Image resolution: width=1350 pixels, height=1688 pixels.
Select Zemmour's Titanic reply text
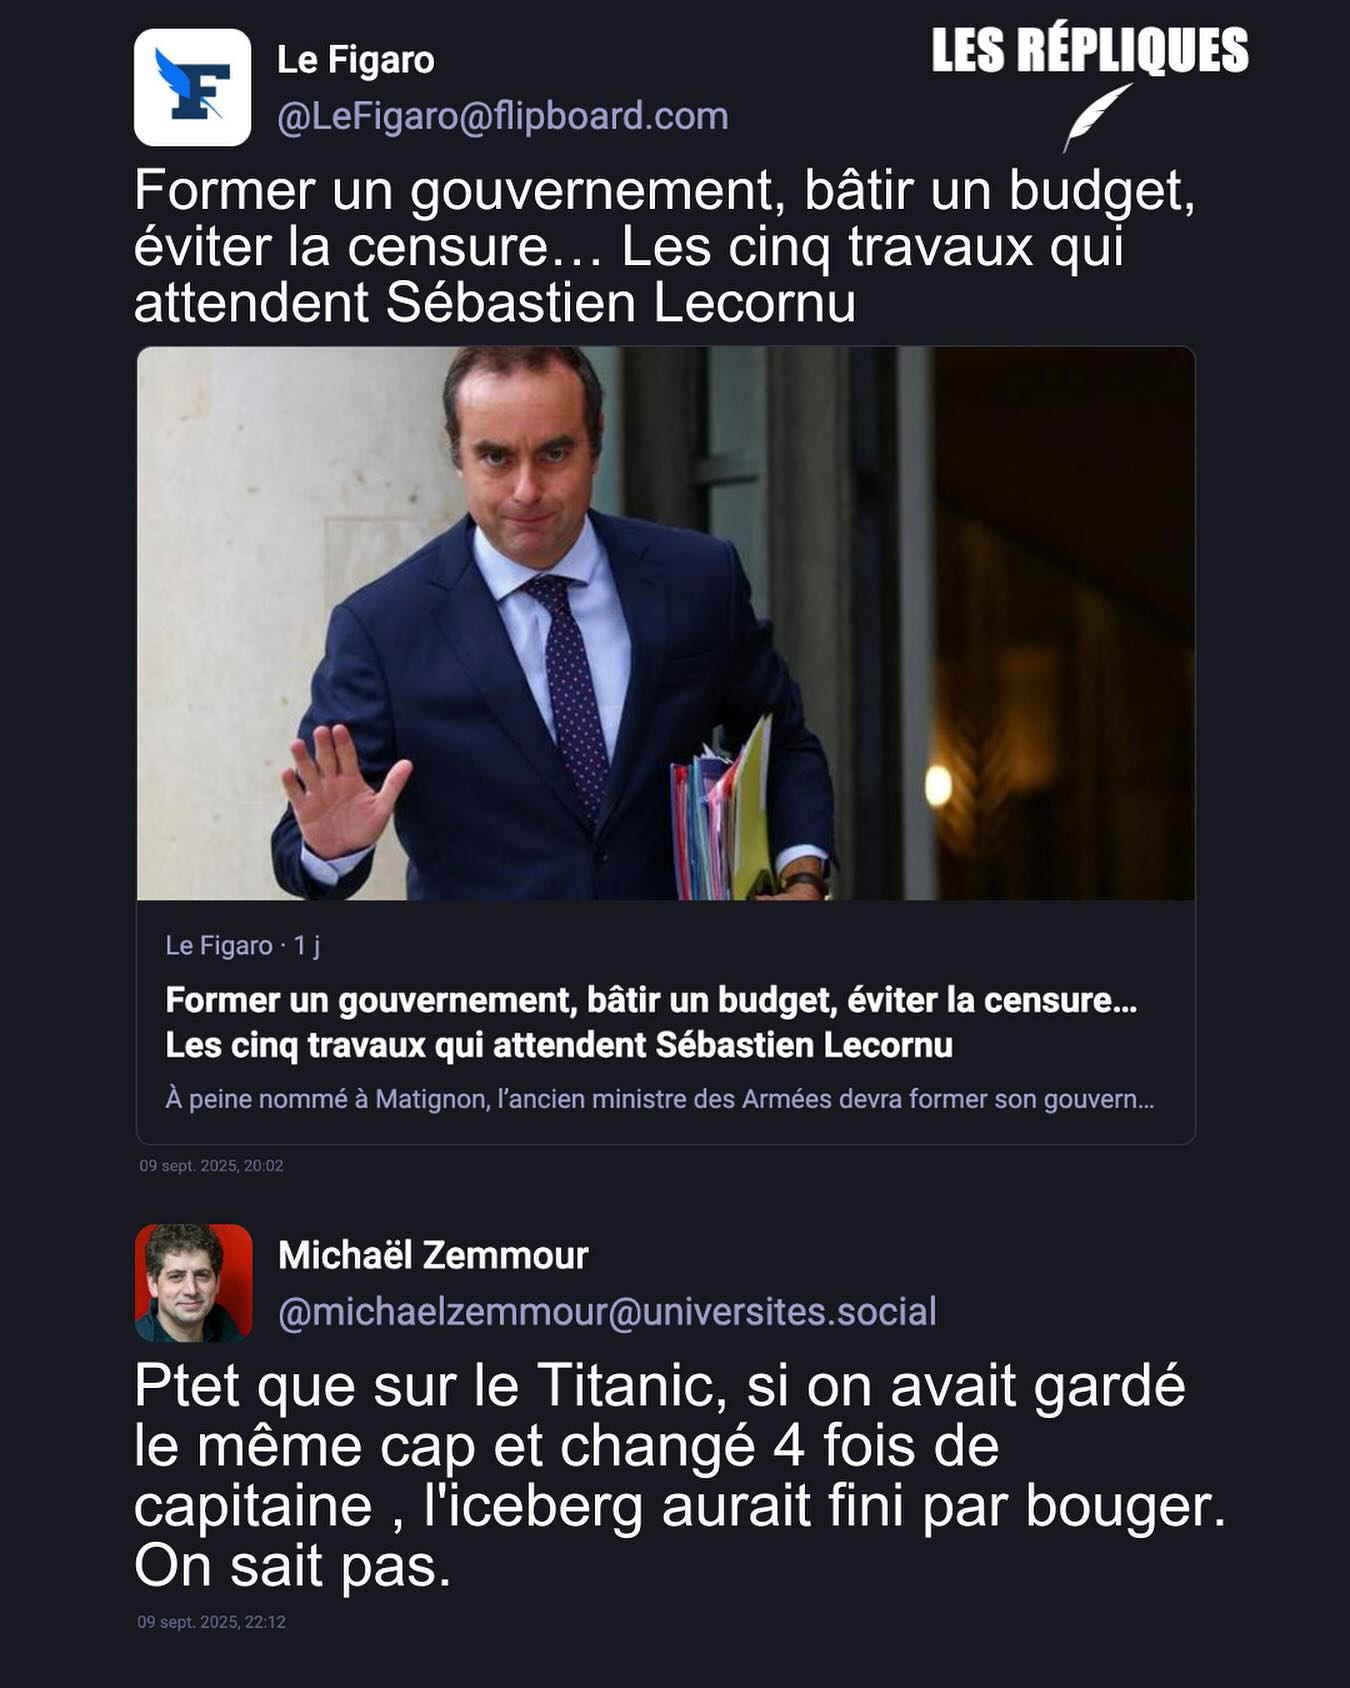(x=680, y=1475)
